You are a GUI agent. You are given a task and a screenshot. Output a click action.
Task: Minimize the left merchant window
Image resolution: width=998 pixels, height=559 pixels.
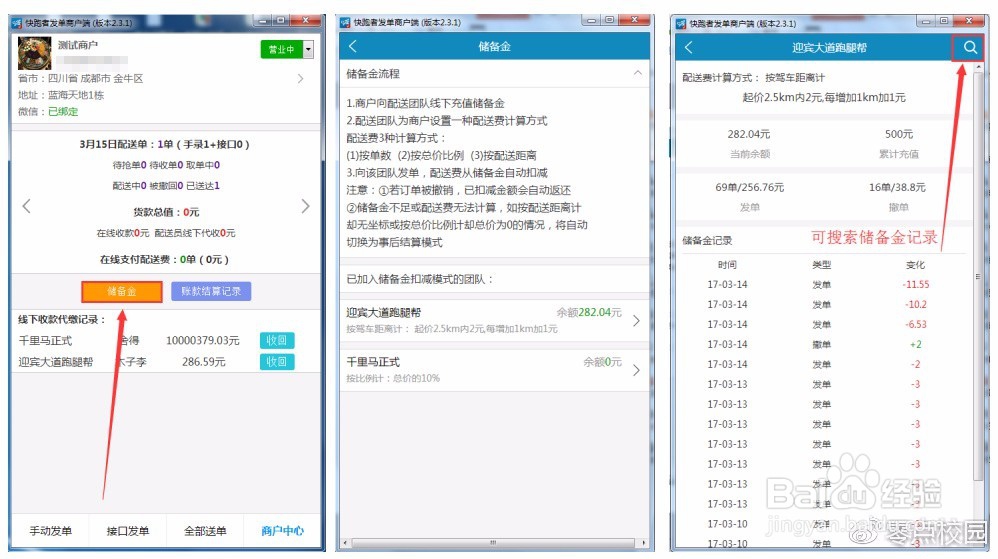263,20
